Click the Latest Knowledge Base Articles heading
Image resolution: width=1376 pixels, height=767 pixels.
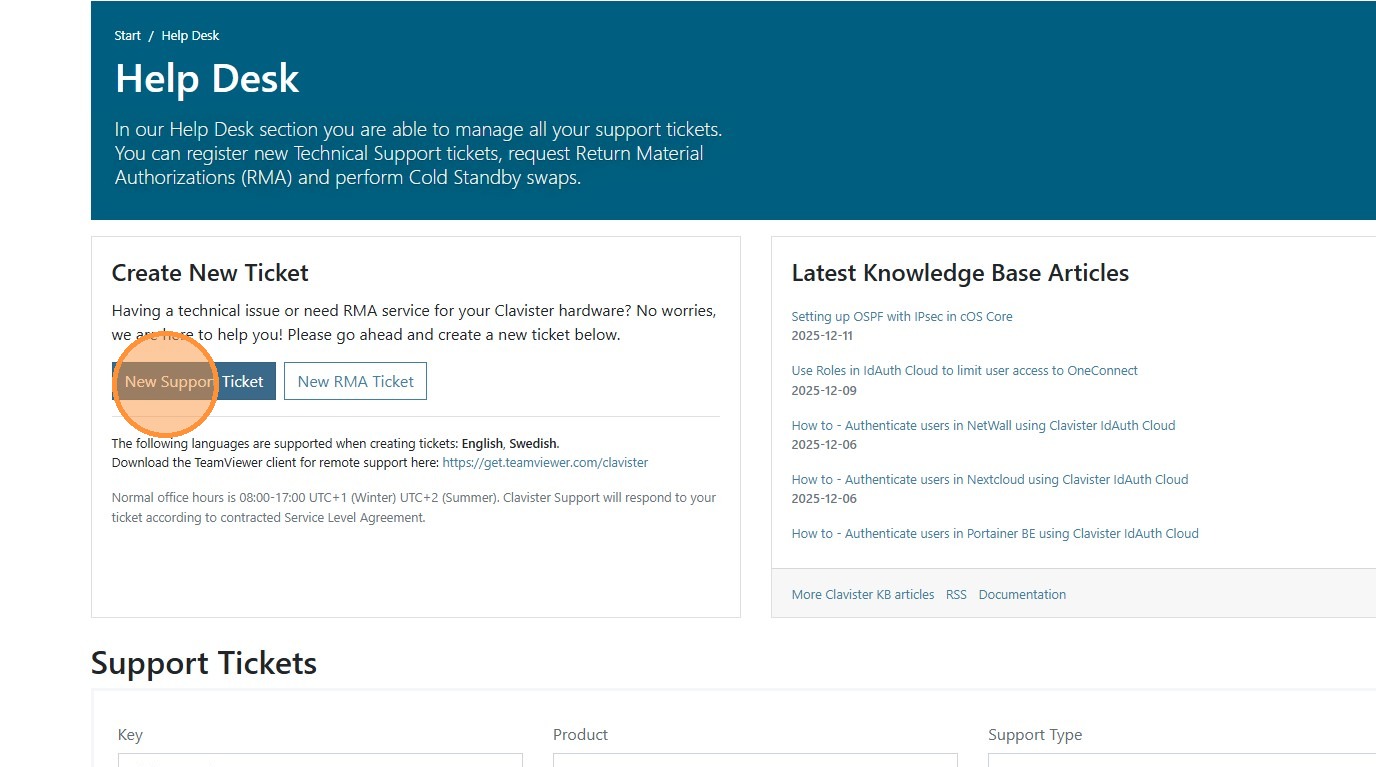(960, 273)
